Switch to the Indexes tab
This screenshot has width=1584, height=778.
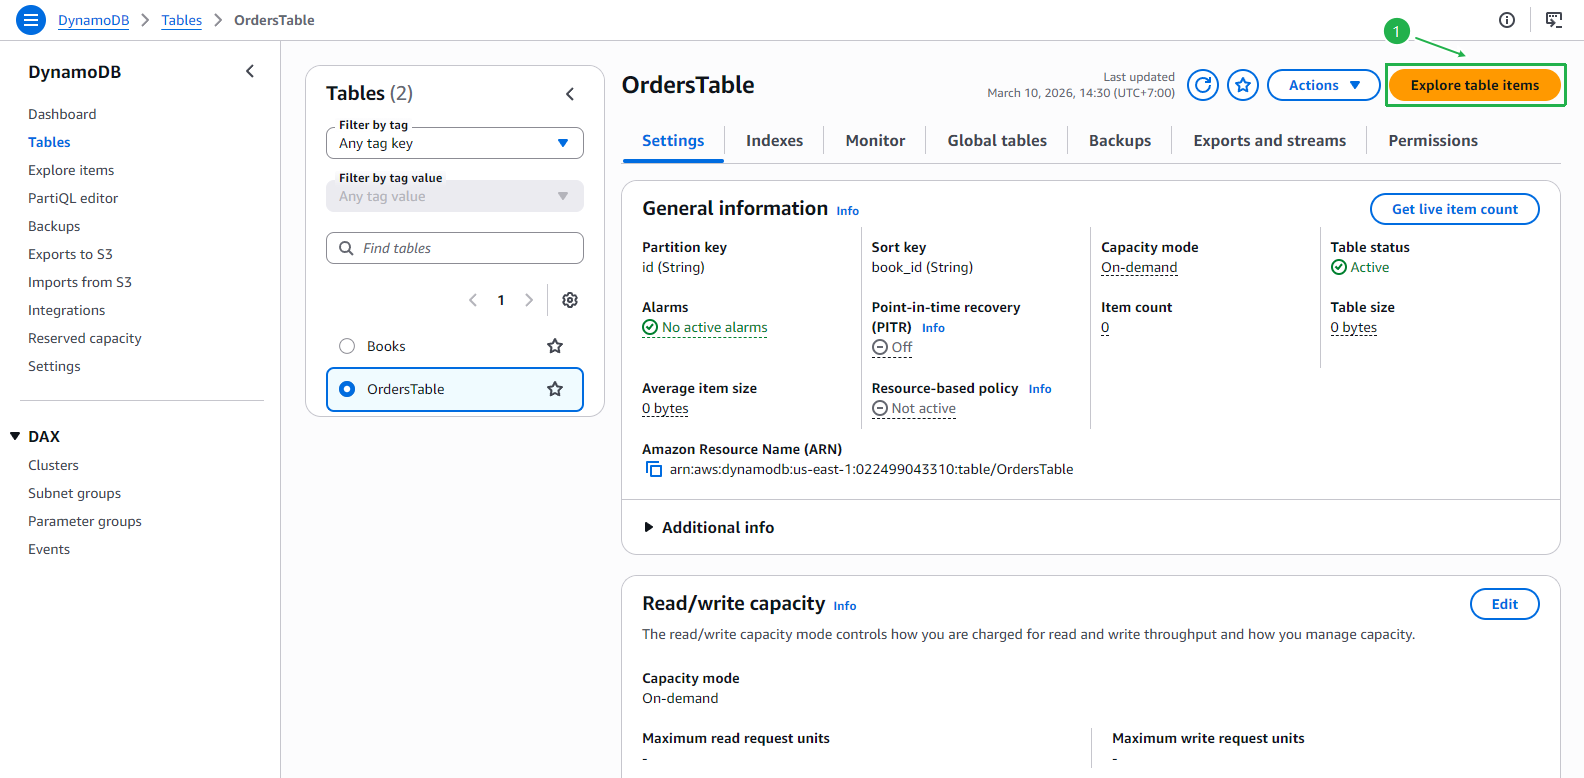pos(774,141)
